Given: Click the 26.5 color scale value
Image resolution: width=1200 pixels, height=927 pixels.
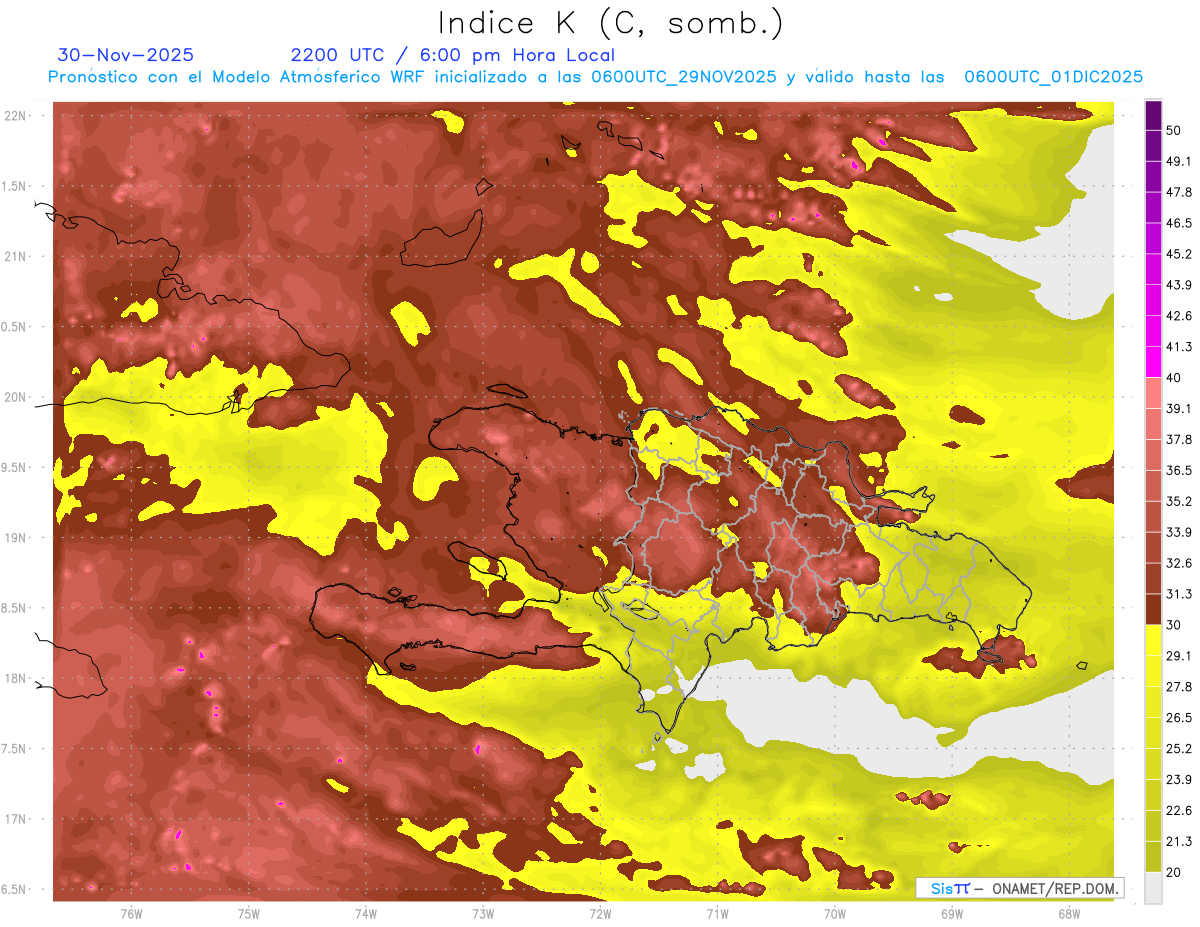Looking at the screenshot, I should pos(1179,717).
